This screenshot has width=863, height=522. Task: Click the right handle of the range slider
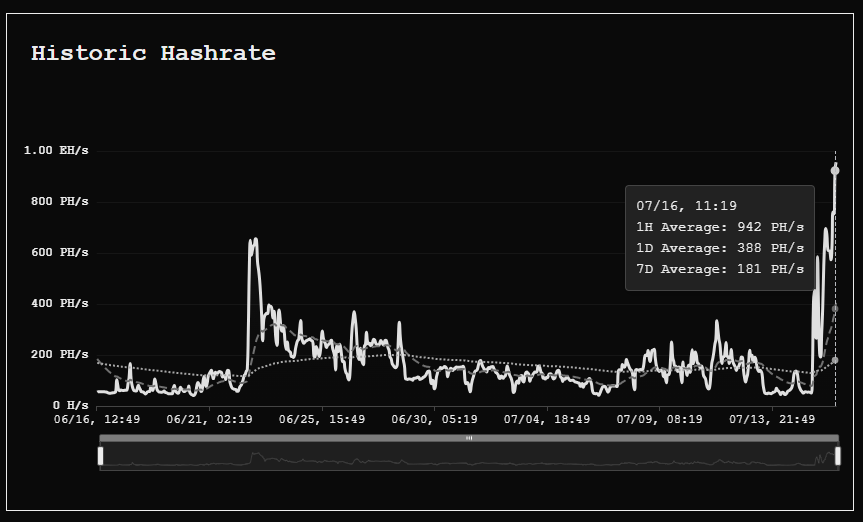pyautogui.click(x=838, y=456)
